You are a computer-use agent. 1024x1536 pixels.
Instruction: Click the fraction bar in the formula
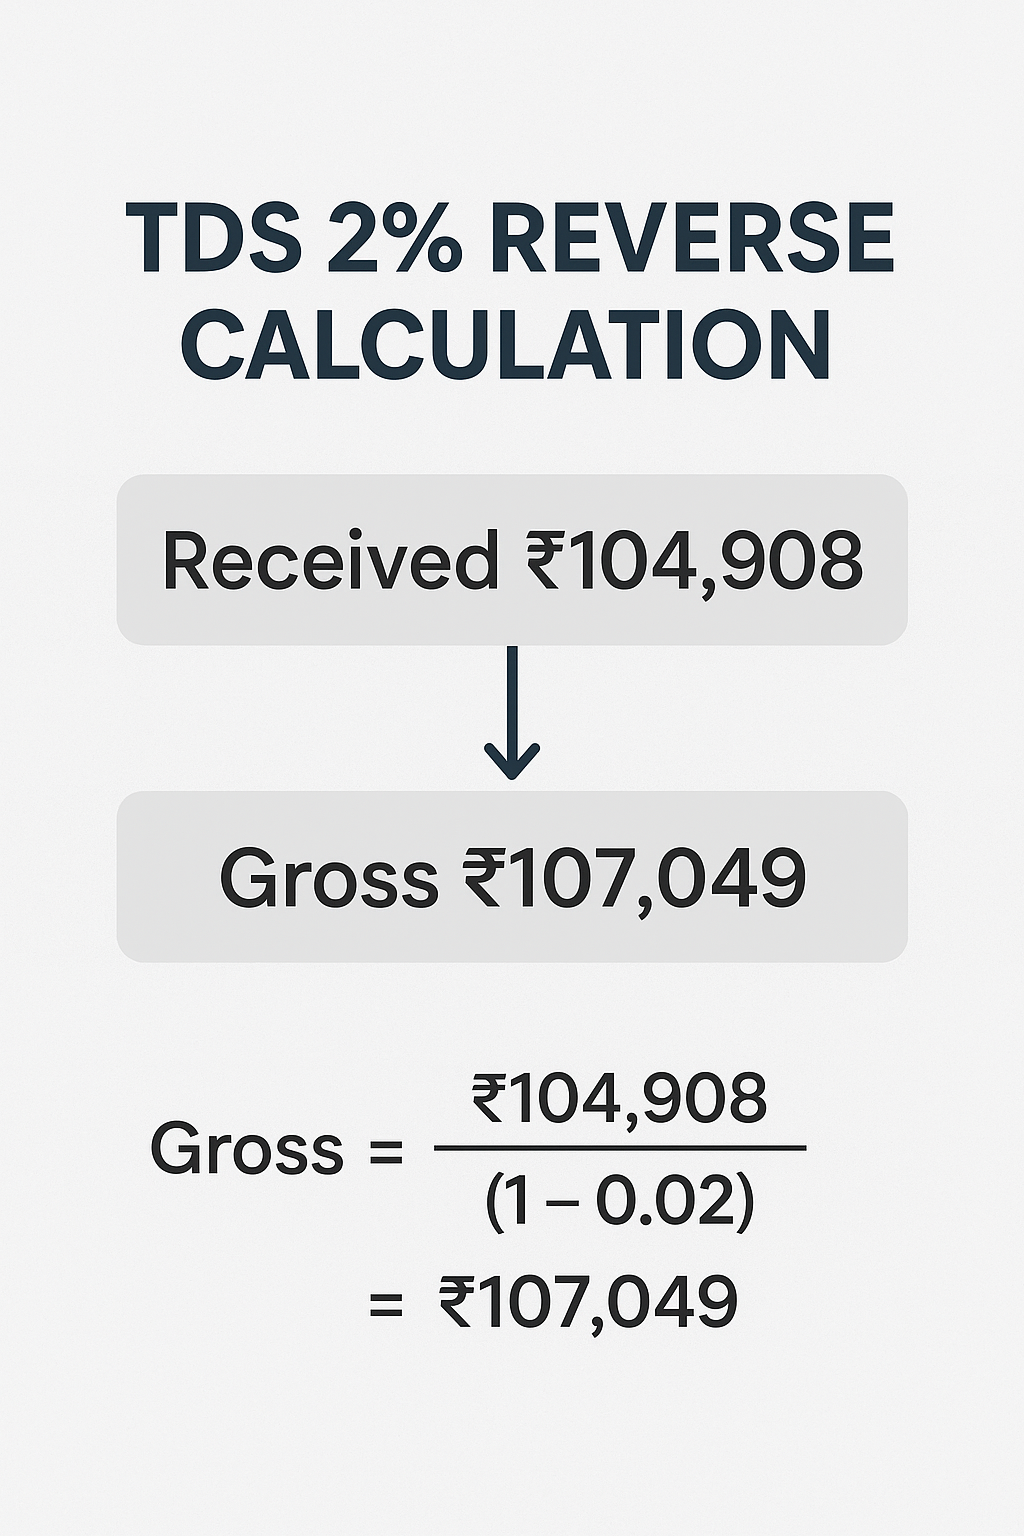(x=620, y=1148)
